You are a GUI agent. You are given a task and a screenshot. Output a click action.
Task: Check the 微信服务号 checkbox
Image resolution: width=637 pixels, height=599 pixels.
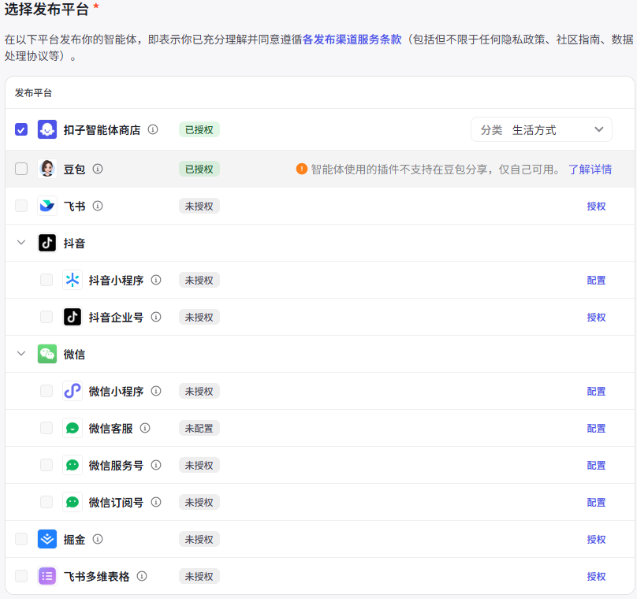pos(46,465)
